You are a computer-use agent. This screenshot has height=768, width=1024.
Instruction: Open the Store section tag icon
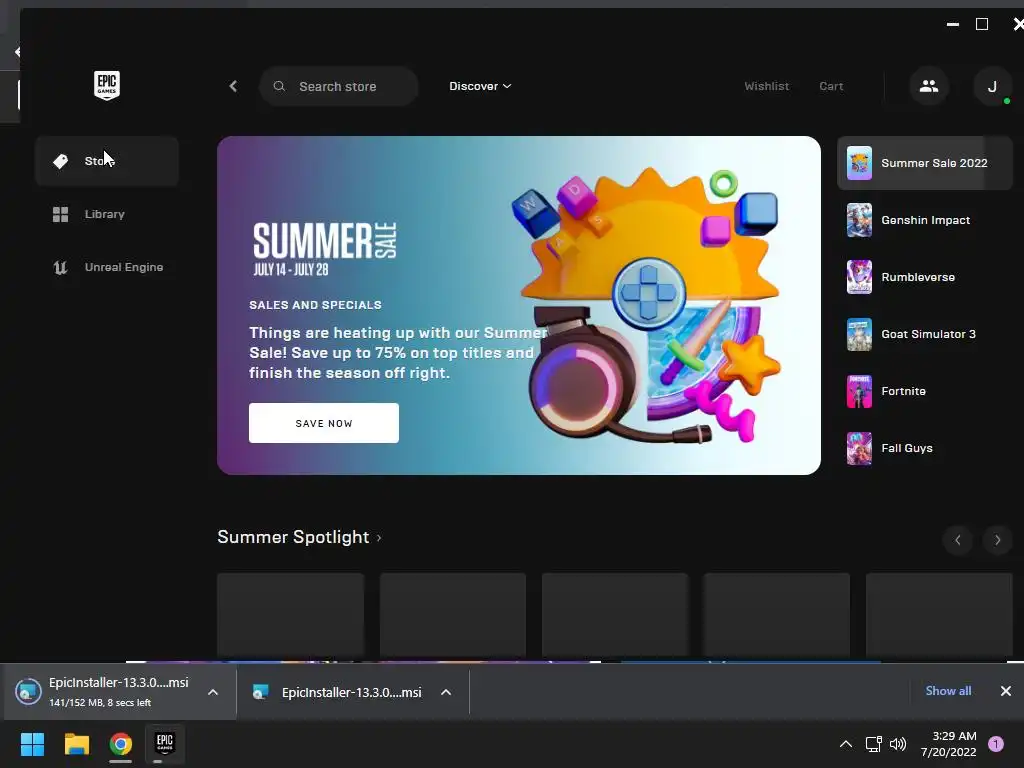(61, 161)
